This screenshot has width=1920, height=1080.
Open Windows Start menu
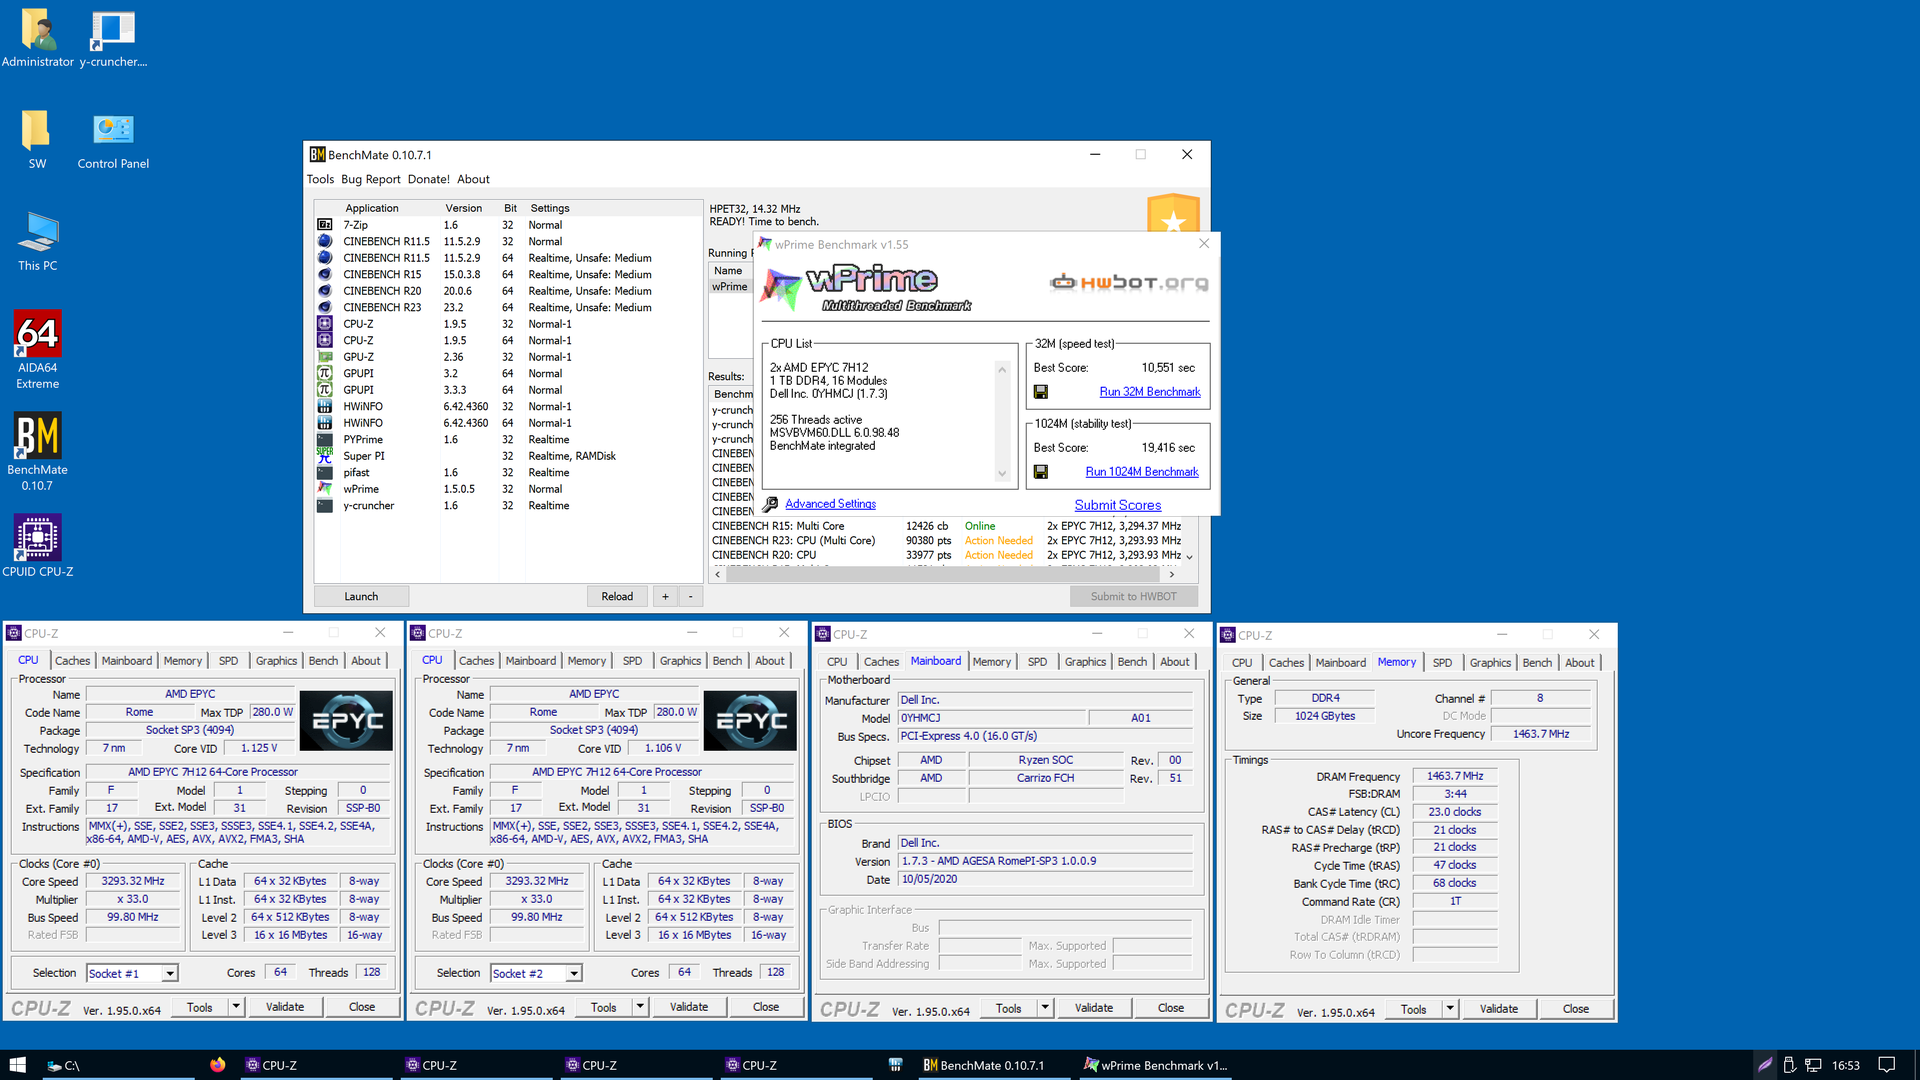(x=17, y=1065)
